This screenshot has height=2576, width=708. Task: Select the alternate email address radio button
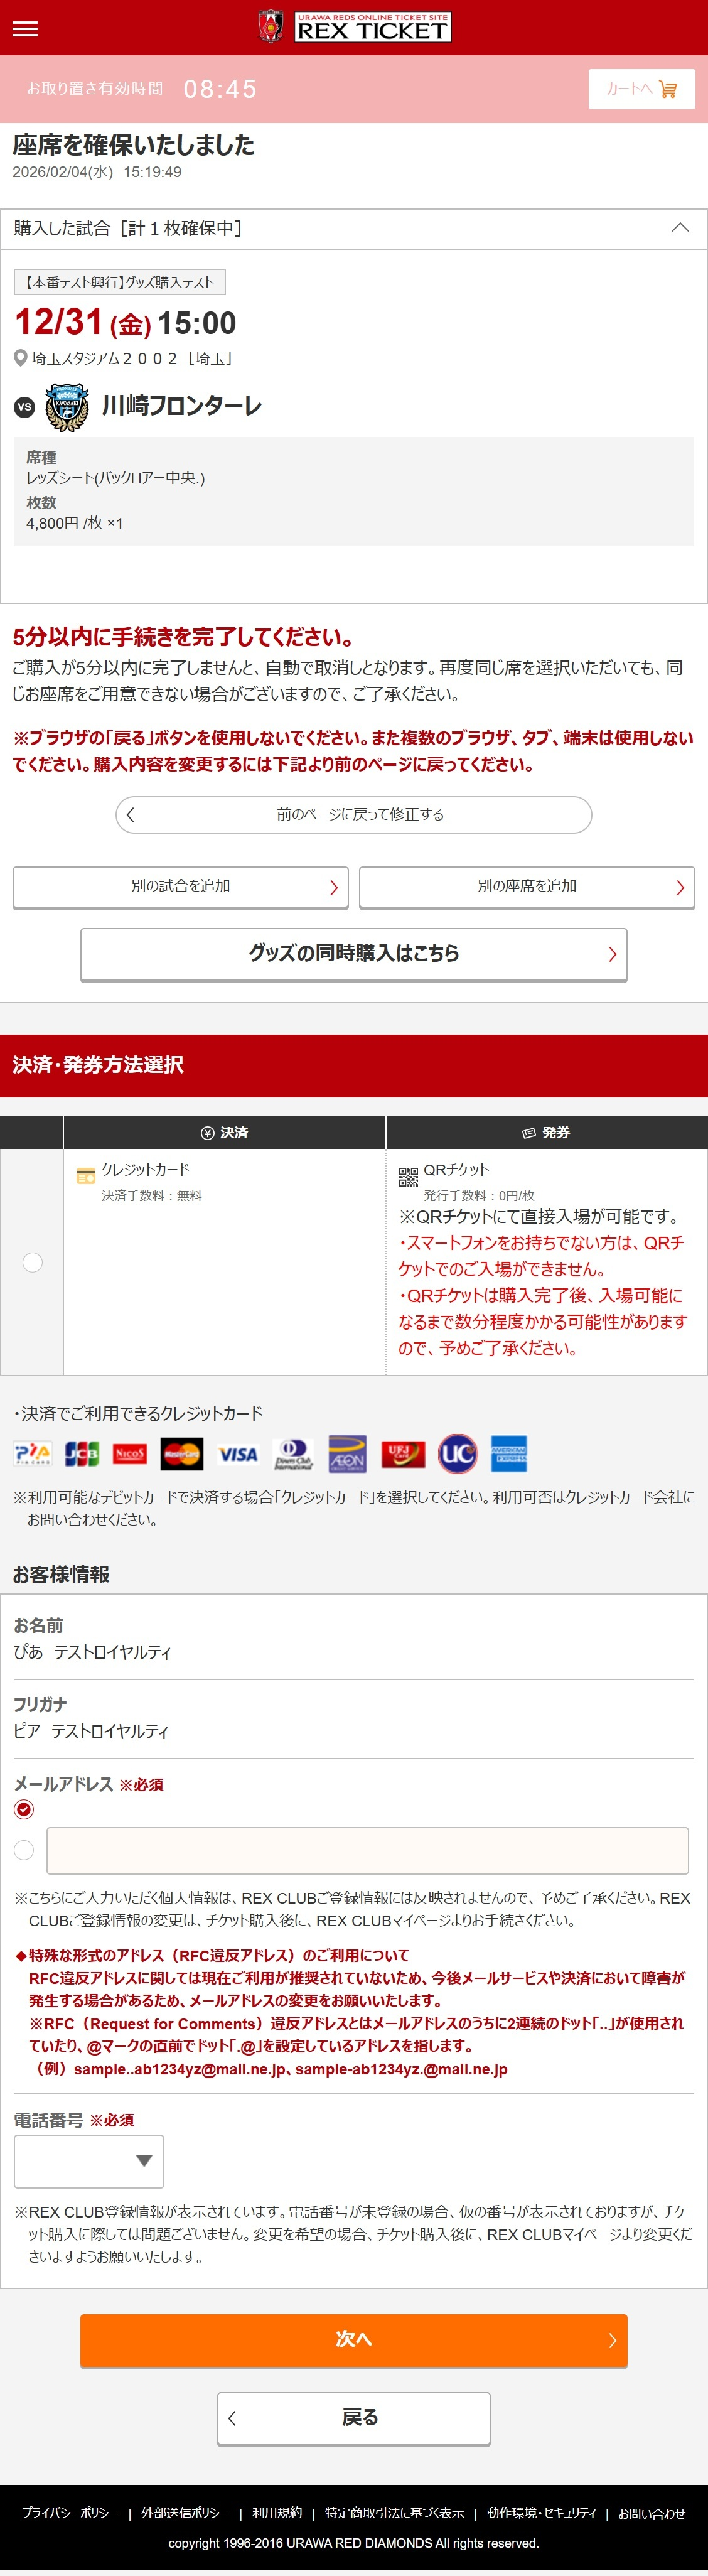pyautogui.click(x=24, y=1850)
